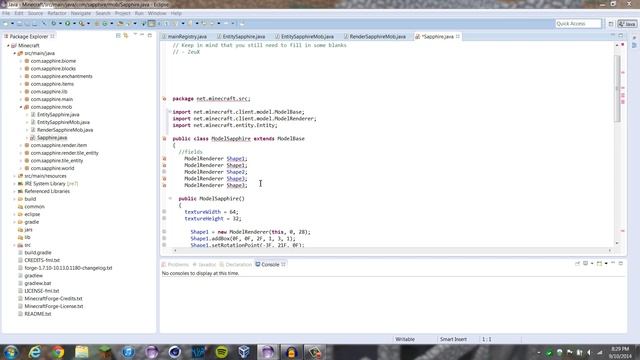Screen dimensions: 640x360
Task: Select EntitySapphire.java in tree
Action: point(58,115)
